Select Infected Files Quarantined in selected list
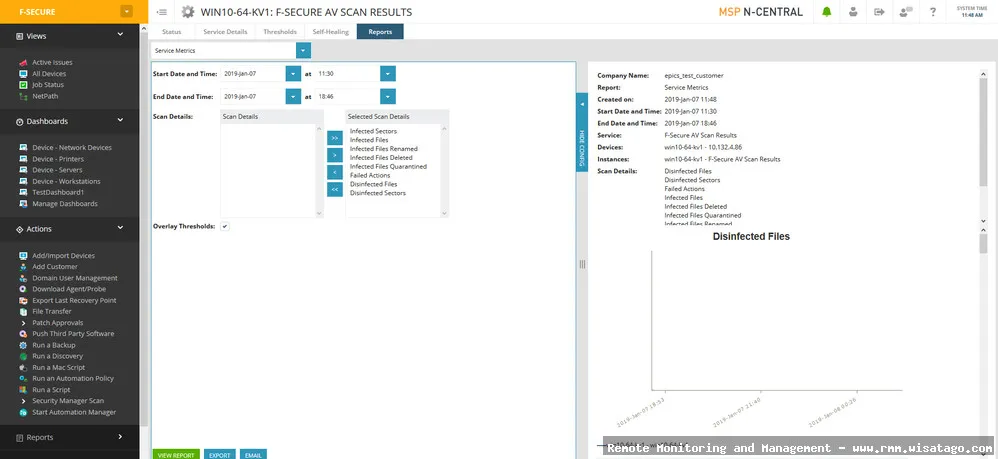The image size is (998, 459). coord(388,166)
